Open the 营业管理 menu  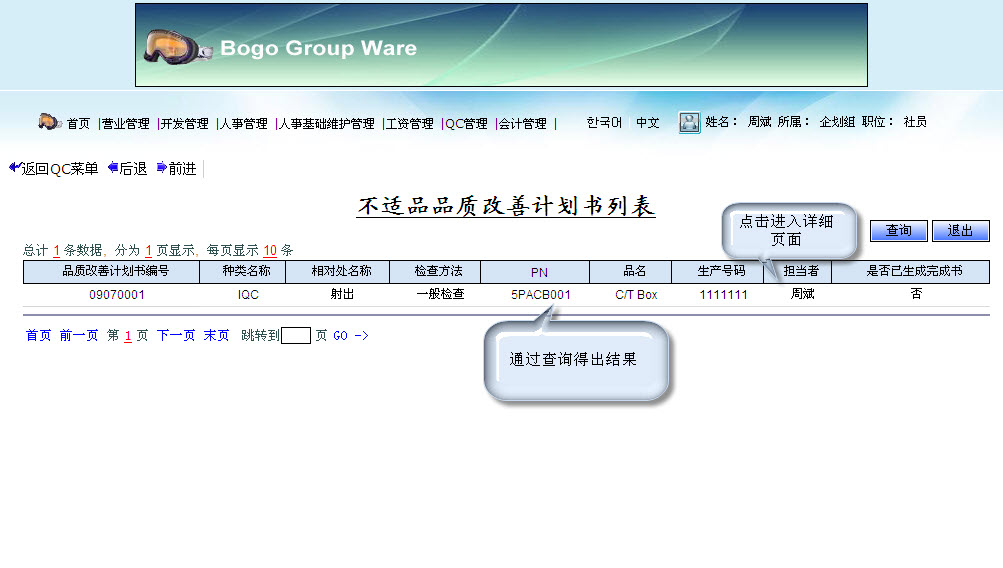125,124
